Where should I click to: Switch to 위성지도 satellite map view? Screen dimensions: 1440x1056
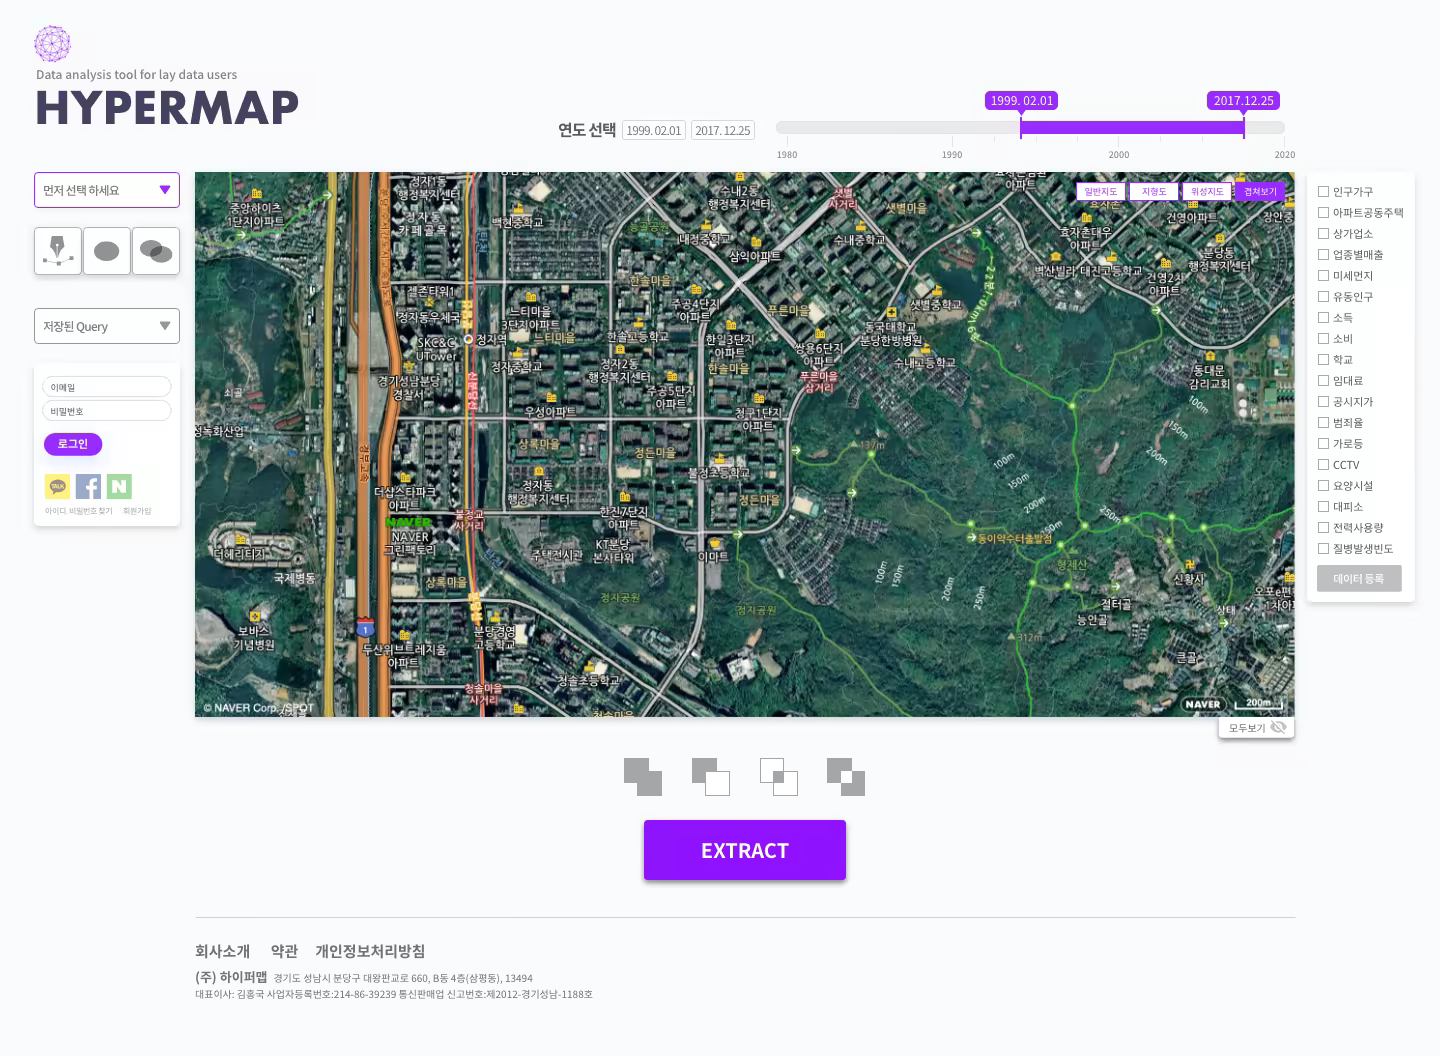(x=1206, y=191)
